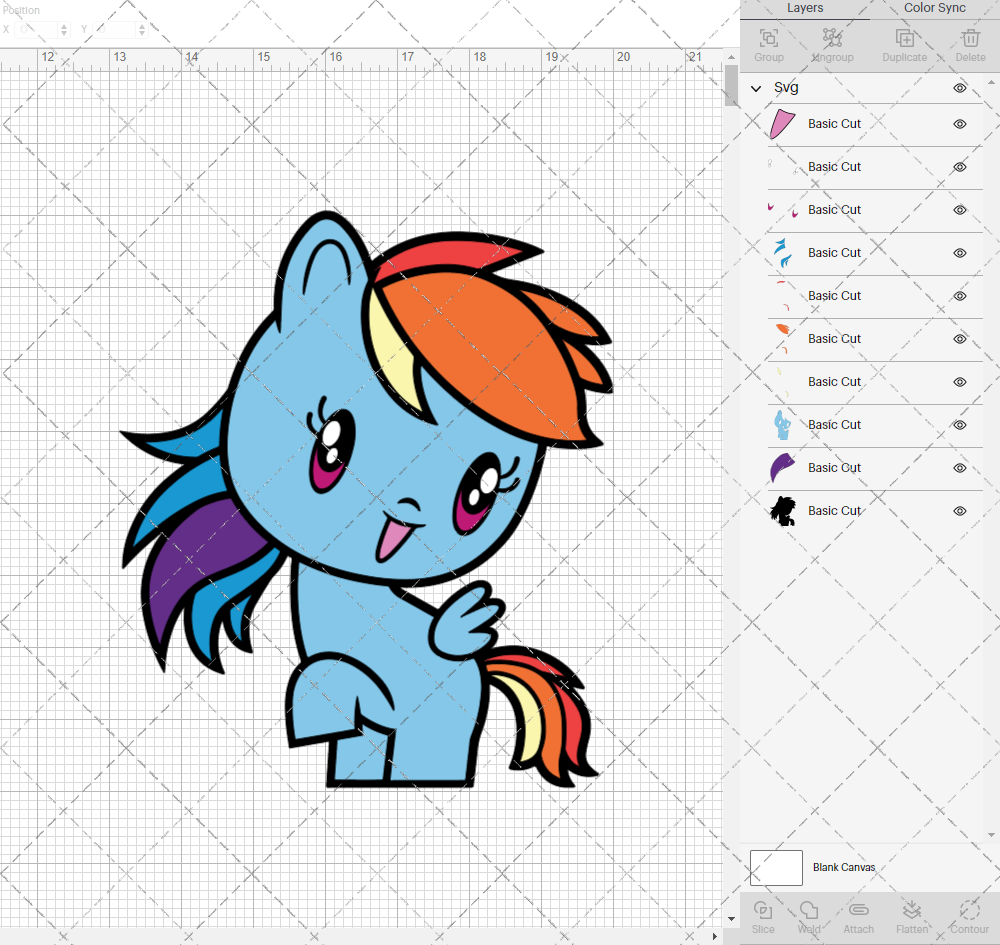Select the pale yellow layer thumbnail
The width and height of the screenshot is (1000, 945).
click(783, 382)
